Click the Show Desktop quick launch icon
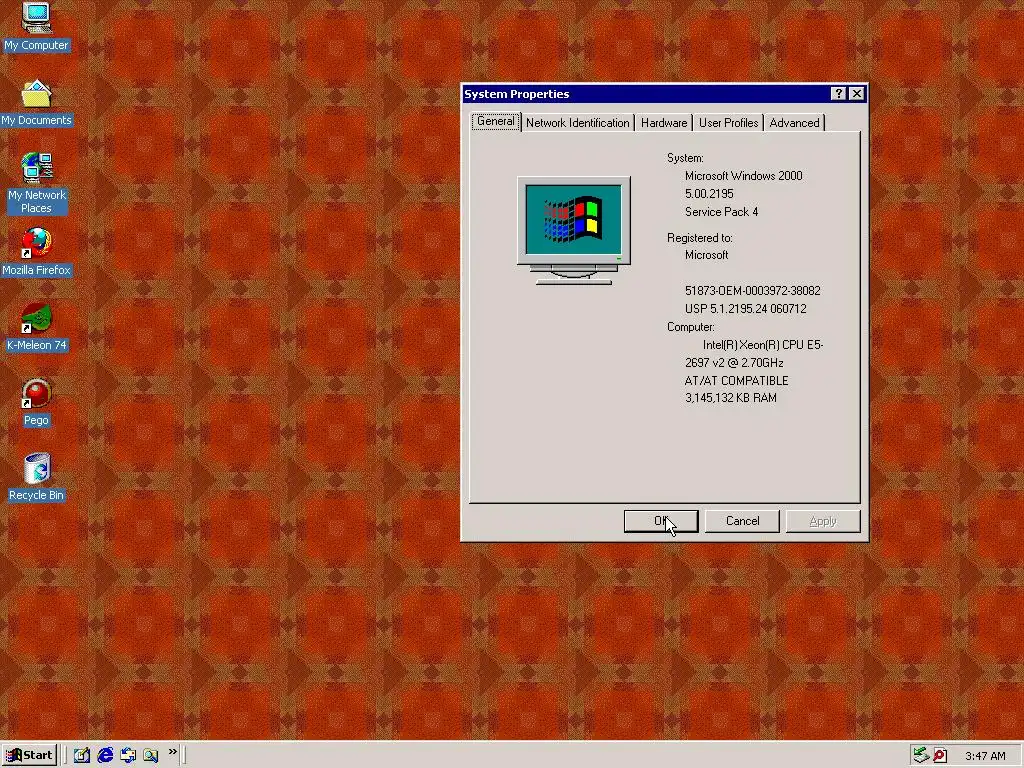 coord(82,755)
